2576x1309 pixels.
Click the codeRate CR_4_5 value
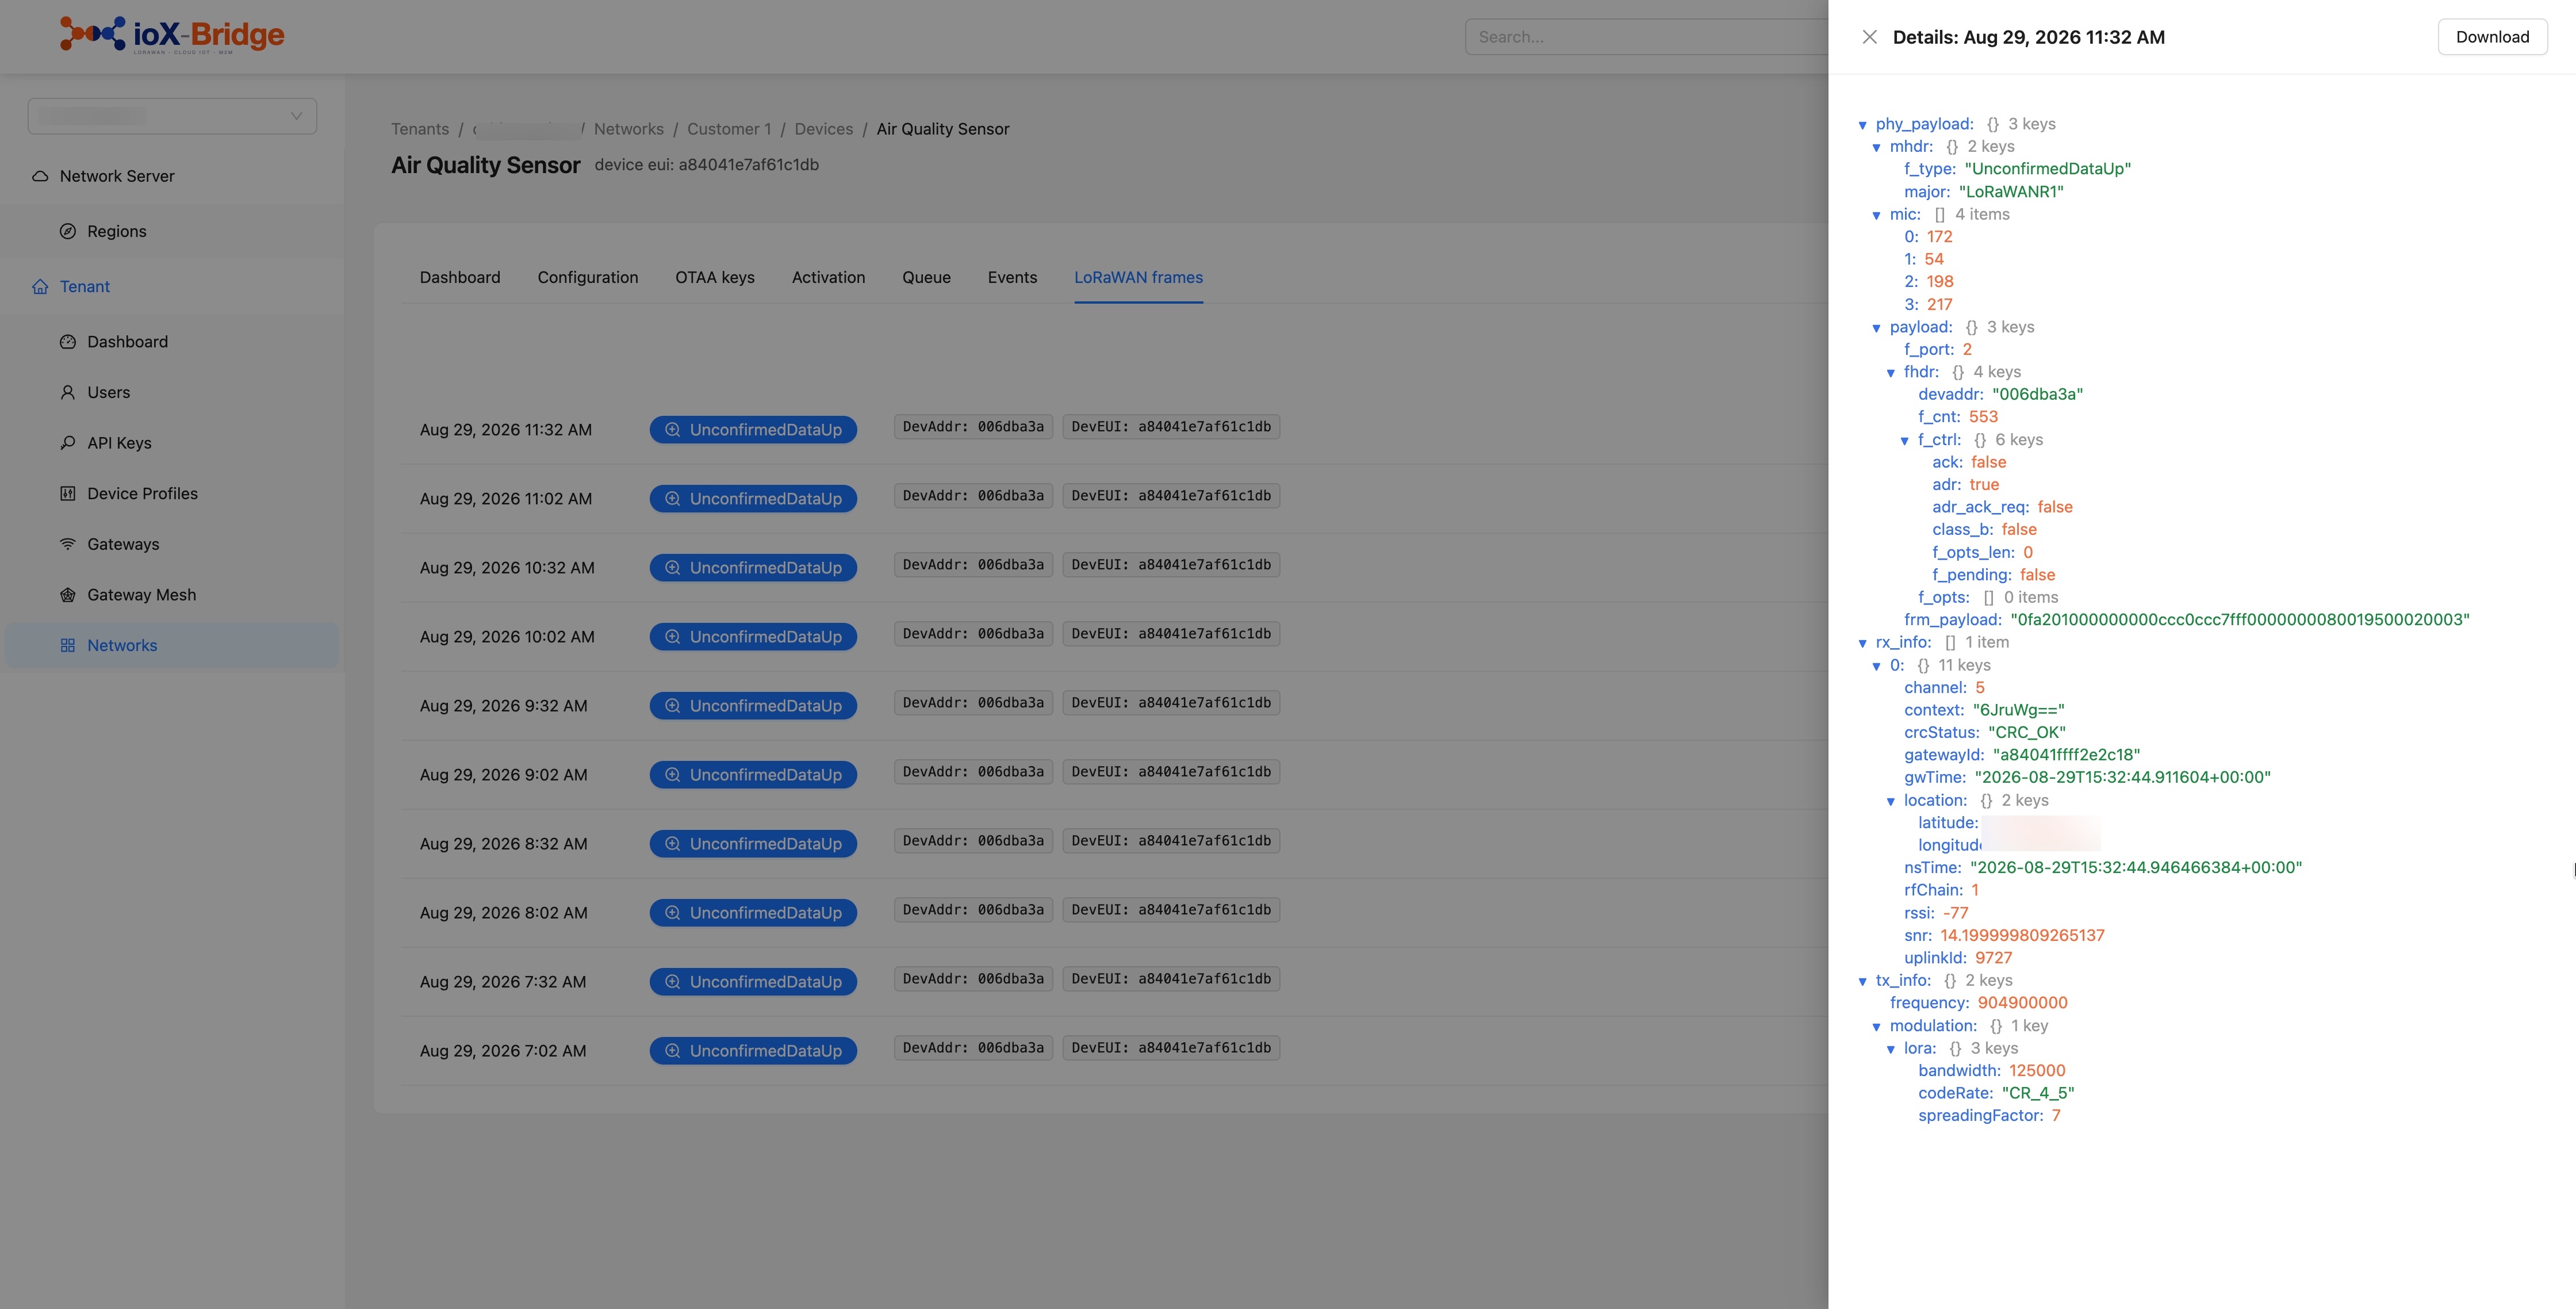pyautogui.click(x=2038, y=1093)
